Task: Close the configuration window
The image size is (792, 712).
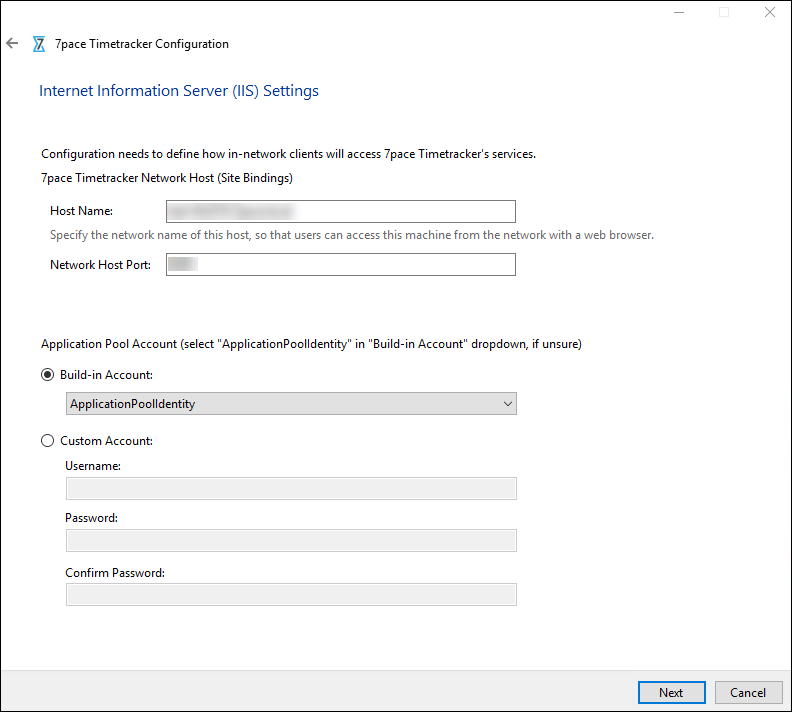Action: 770,12
